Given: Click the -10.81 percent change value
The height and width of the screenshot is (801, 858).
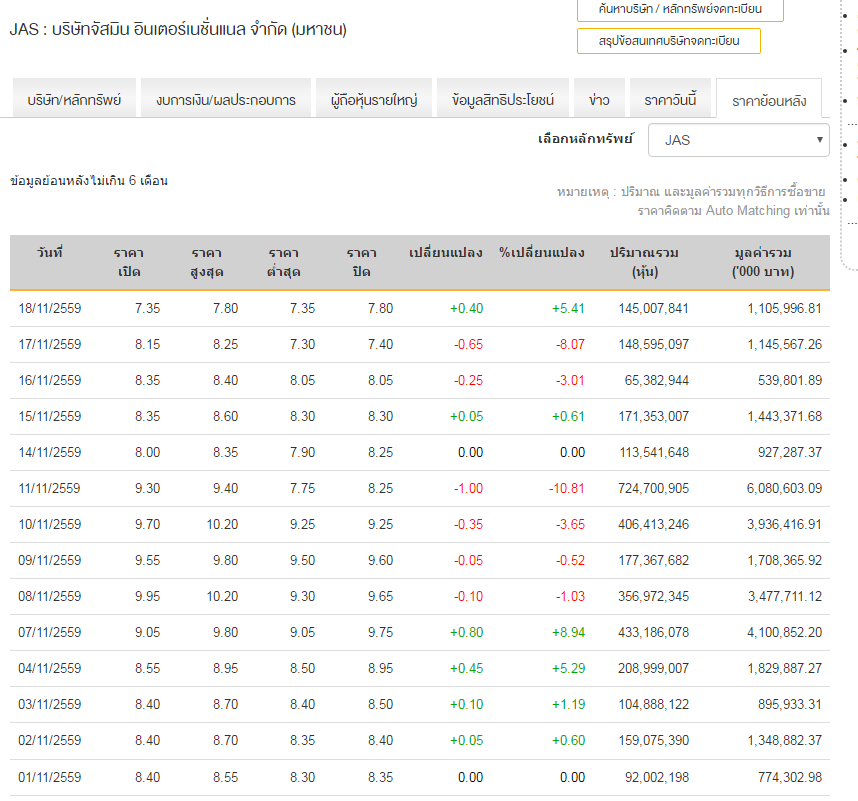Looking at the screenshot, I should point(566,488).
